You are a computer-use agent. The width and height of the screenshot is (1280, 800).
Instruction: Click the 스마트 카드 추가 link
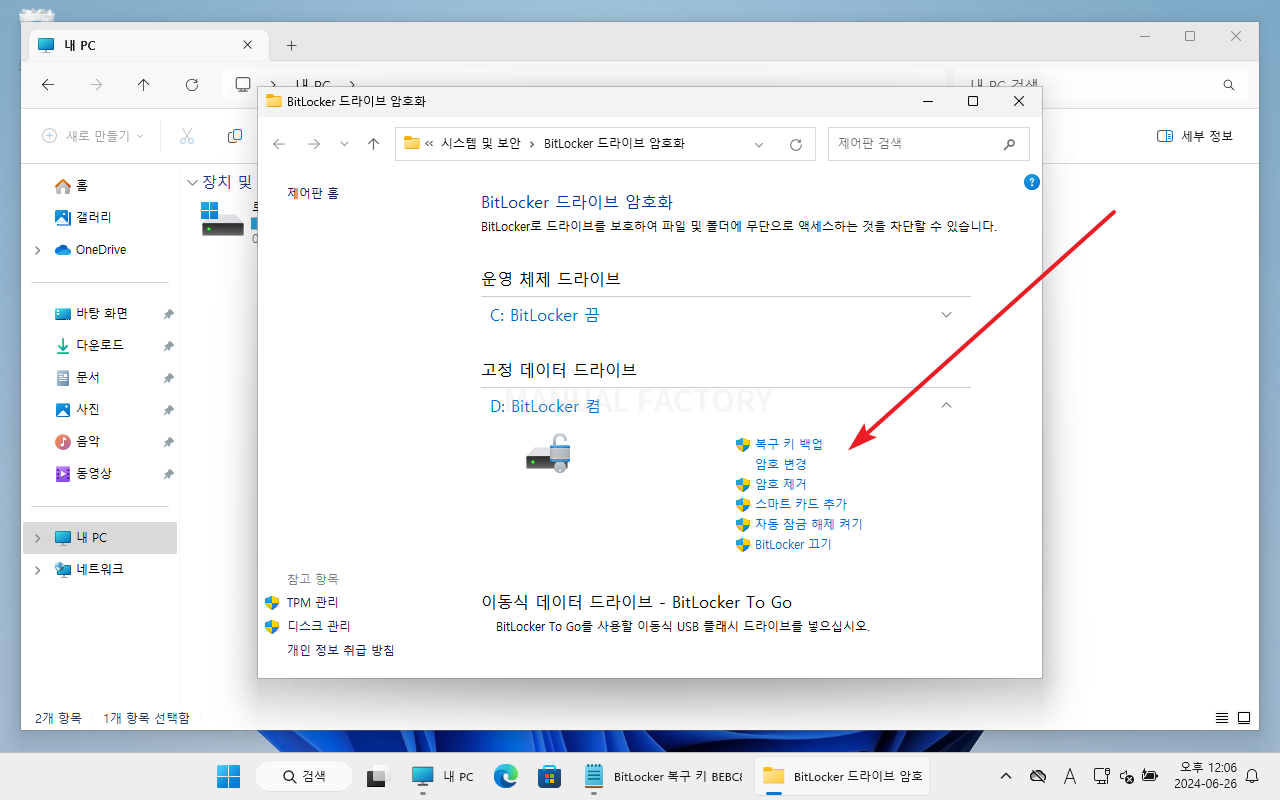coord(801,504)
